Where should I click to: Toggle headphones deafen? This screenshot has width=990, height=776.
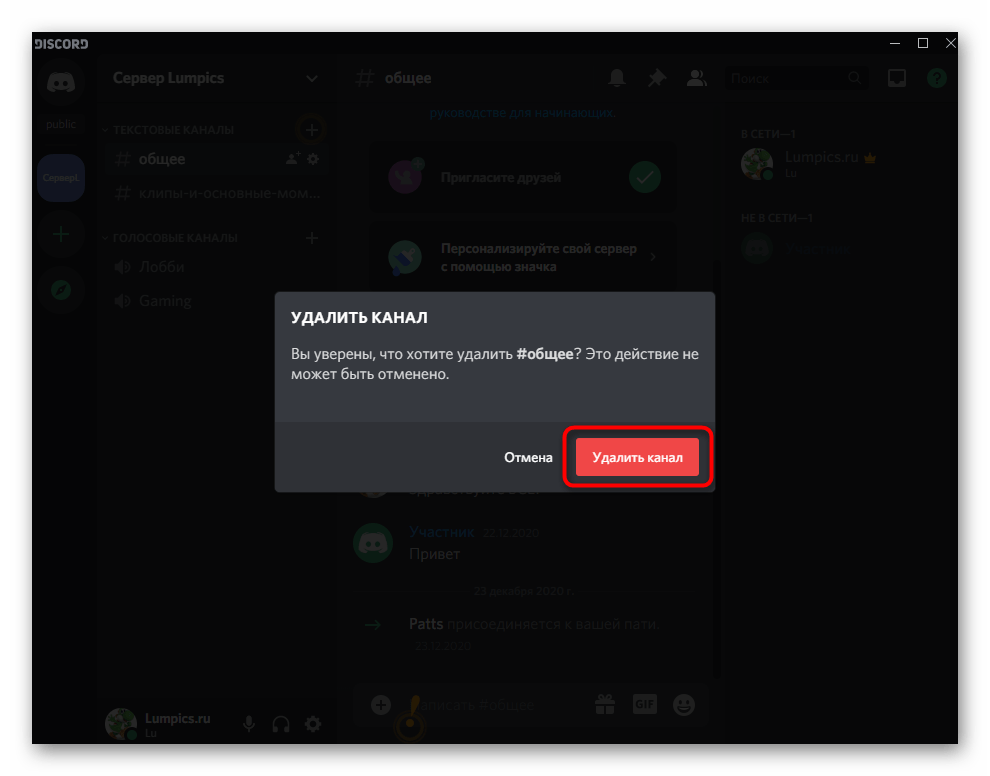tap(281, 724)
